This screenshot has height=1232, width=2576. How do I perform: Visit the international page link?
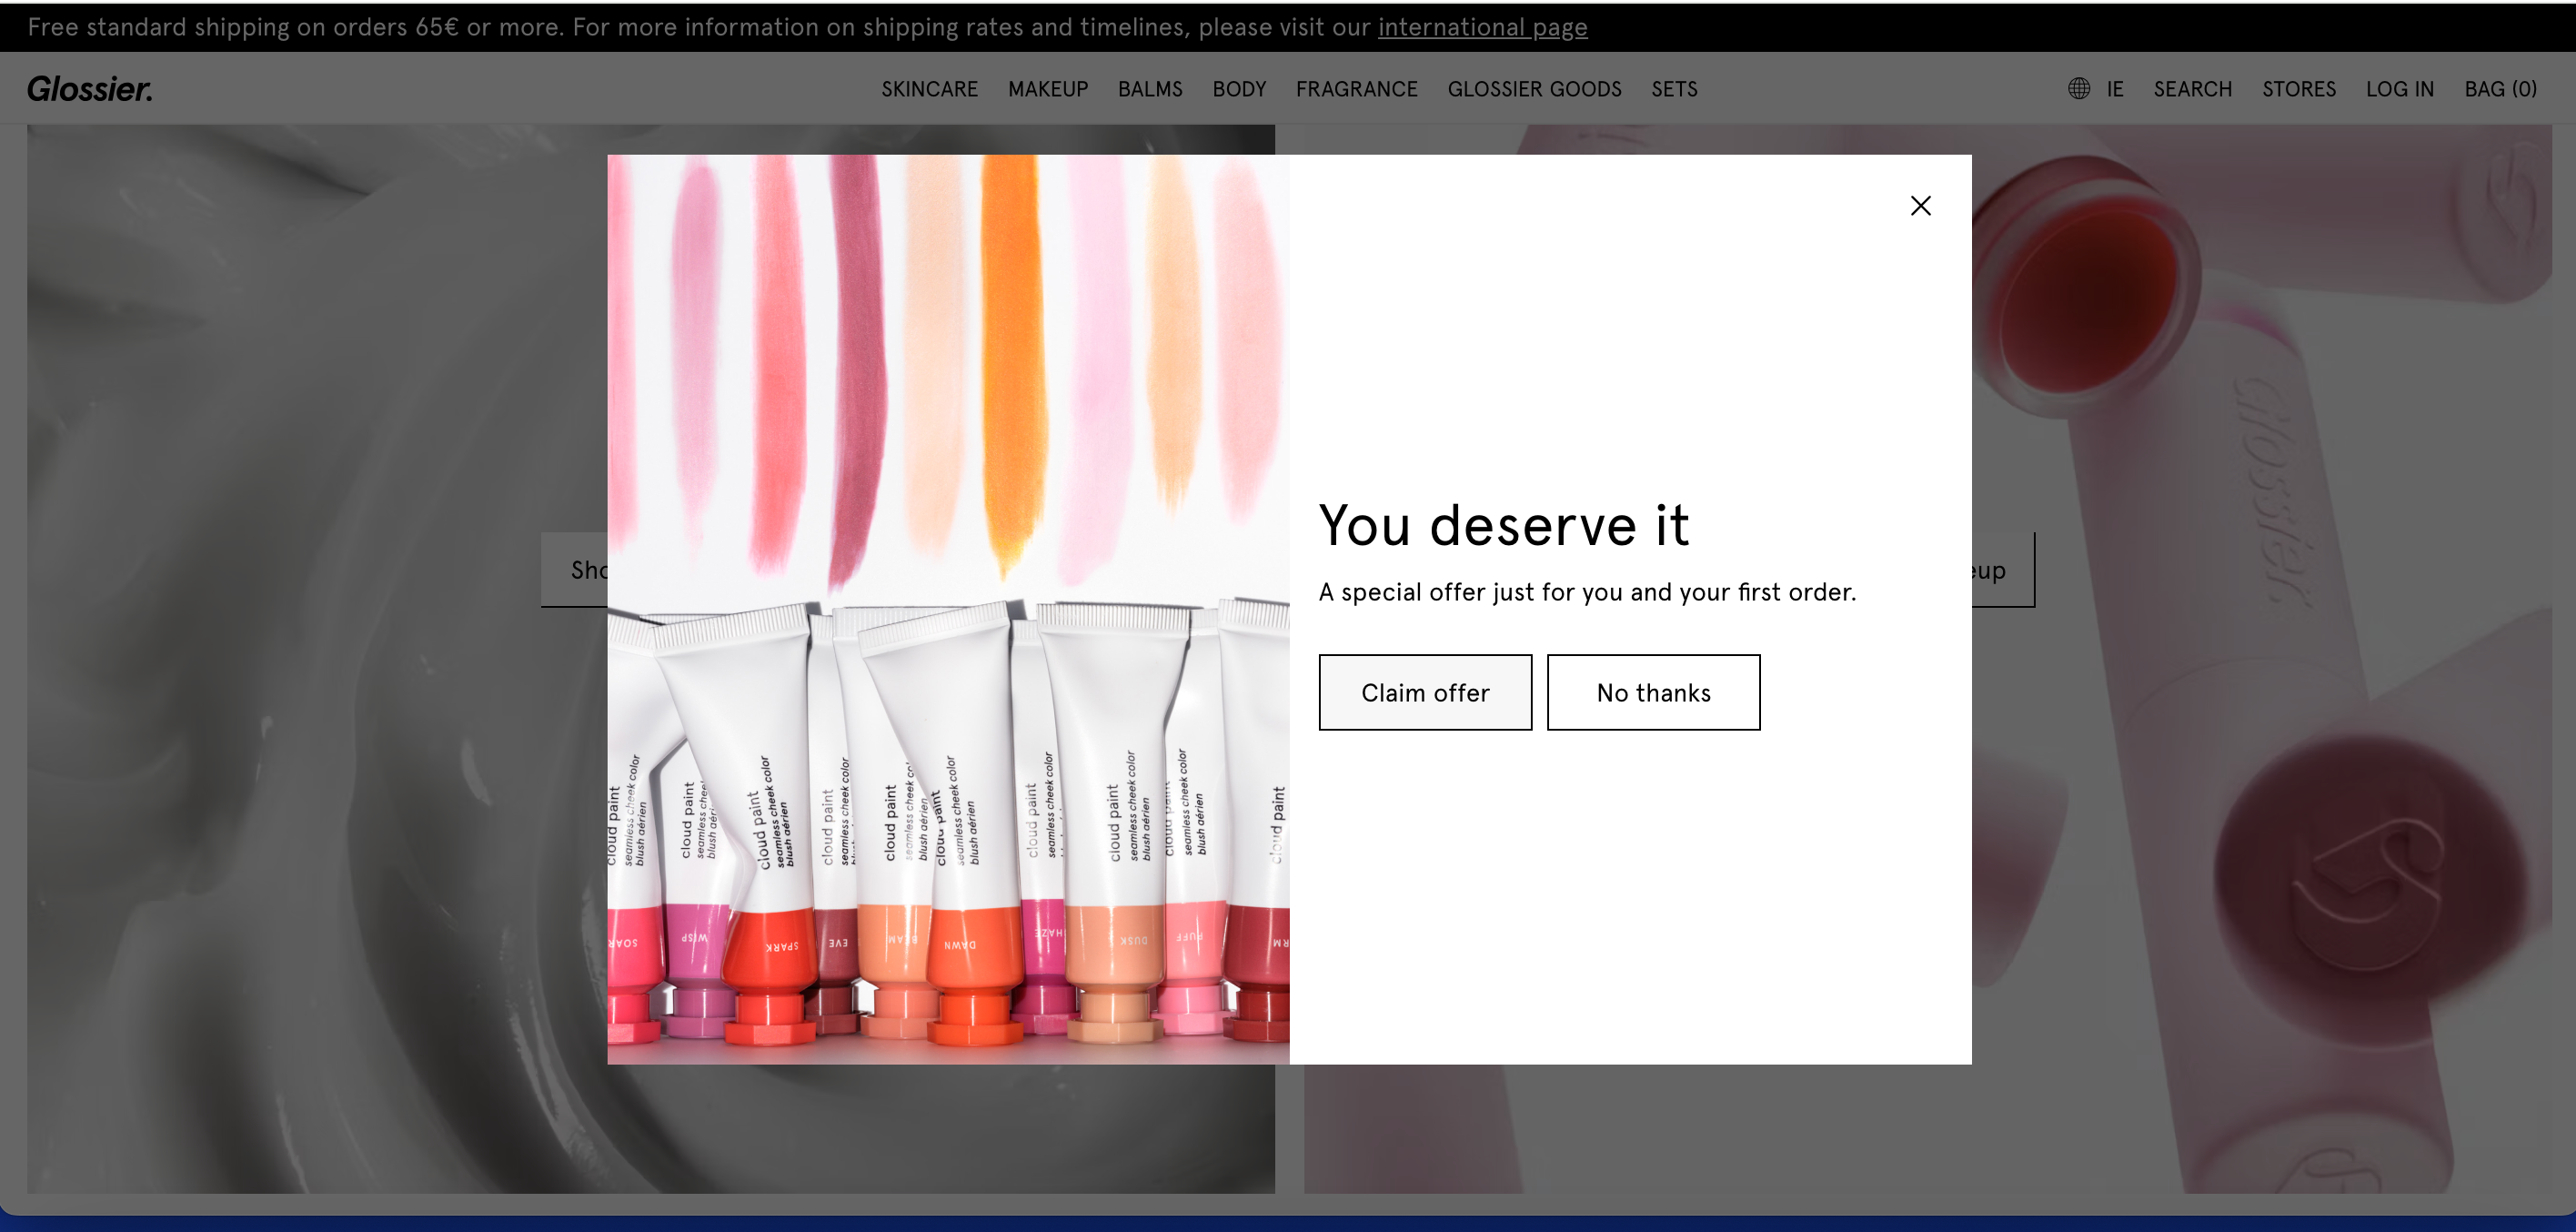[x=1482, y=27]
